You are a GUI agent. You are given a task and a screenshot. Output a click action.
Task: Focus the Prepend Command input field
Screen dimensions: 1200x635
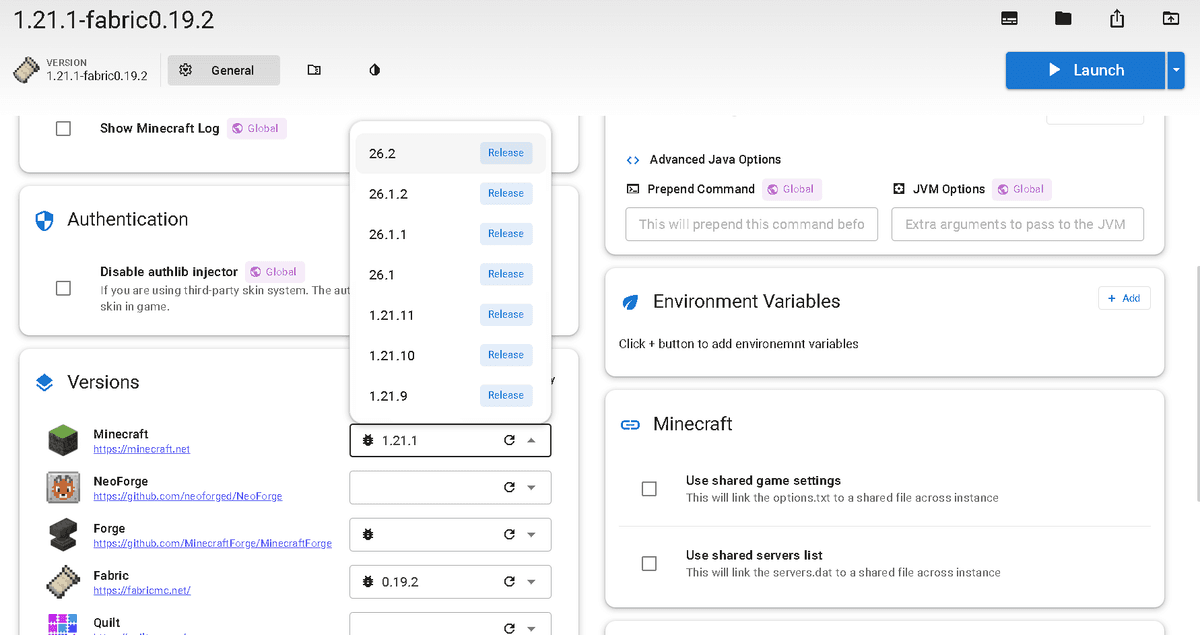752,224
